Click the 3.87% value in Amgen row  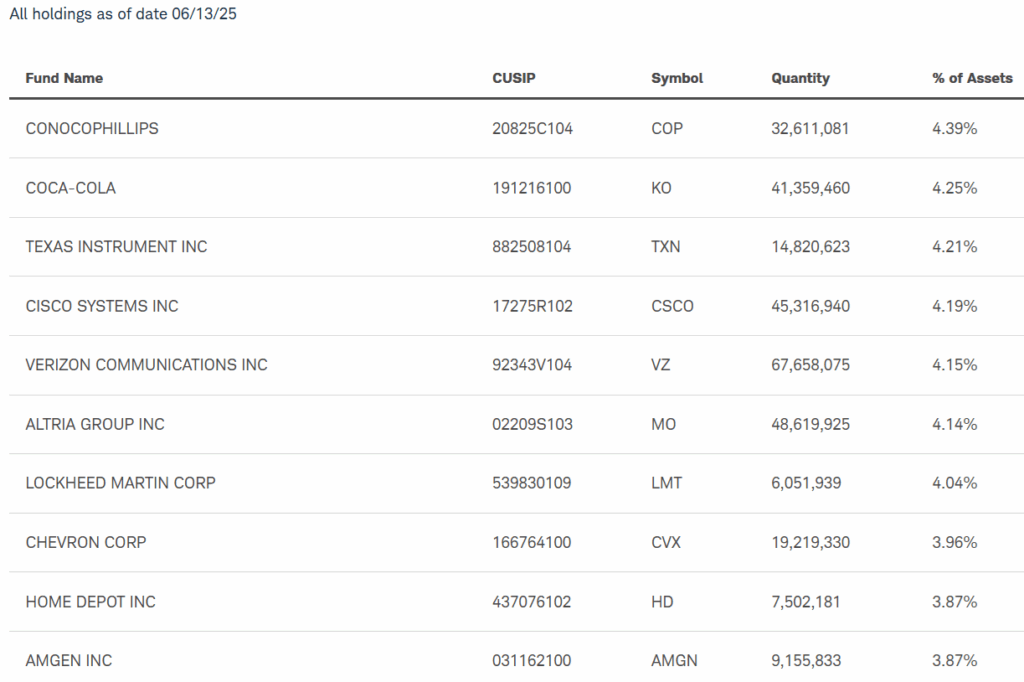[x=955, y=661]
